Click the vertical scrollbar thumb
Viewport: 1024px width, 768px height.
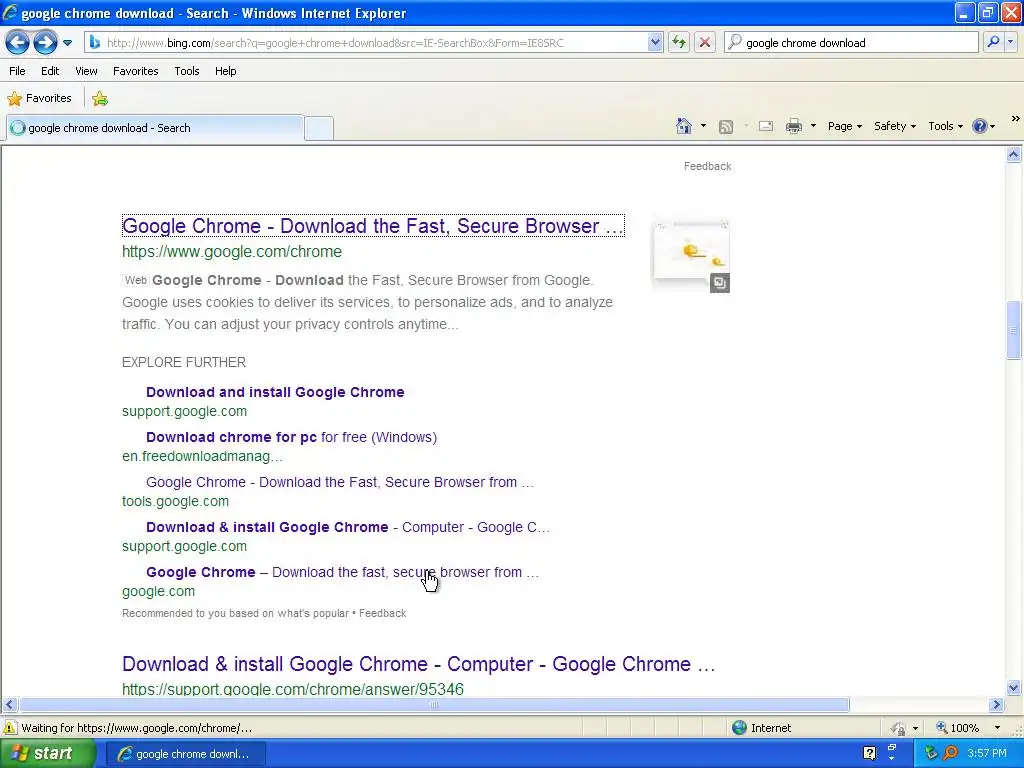coord(1014,329)
